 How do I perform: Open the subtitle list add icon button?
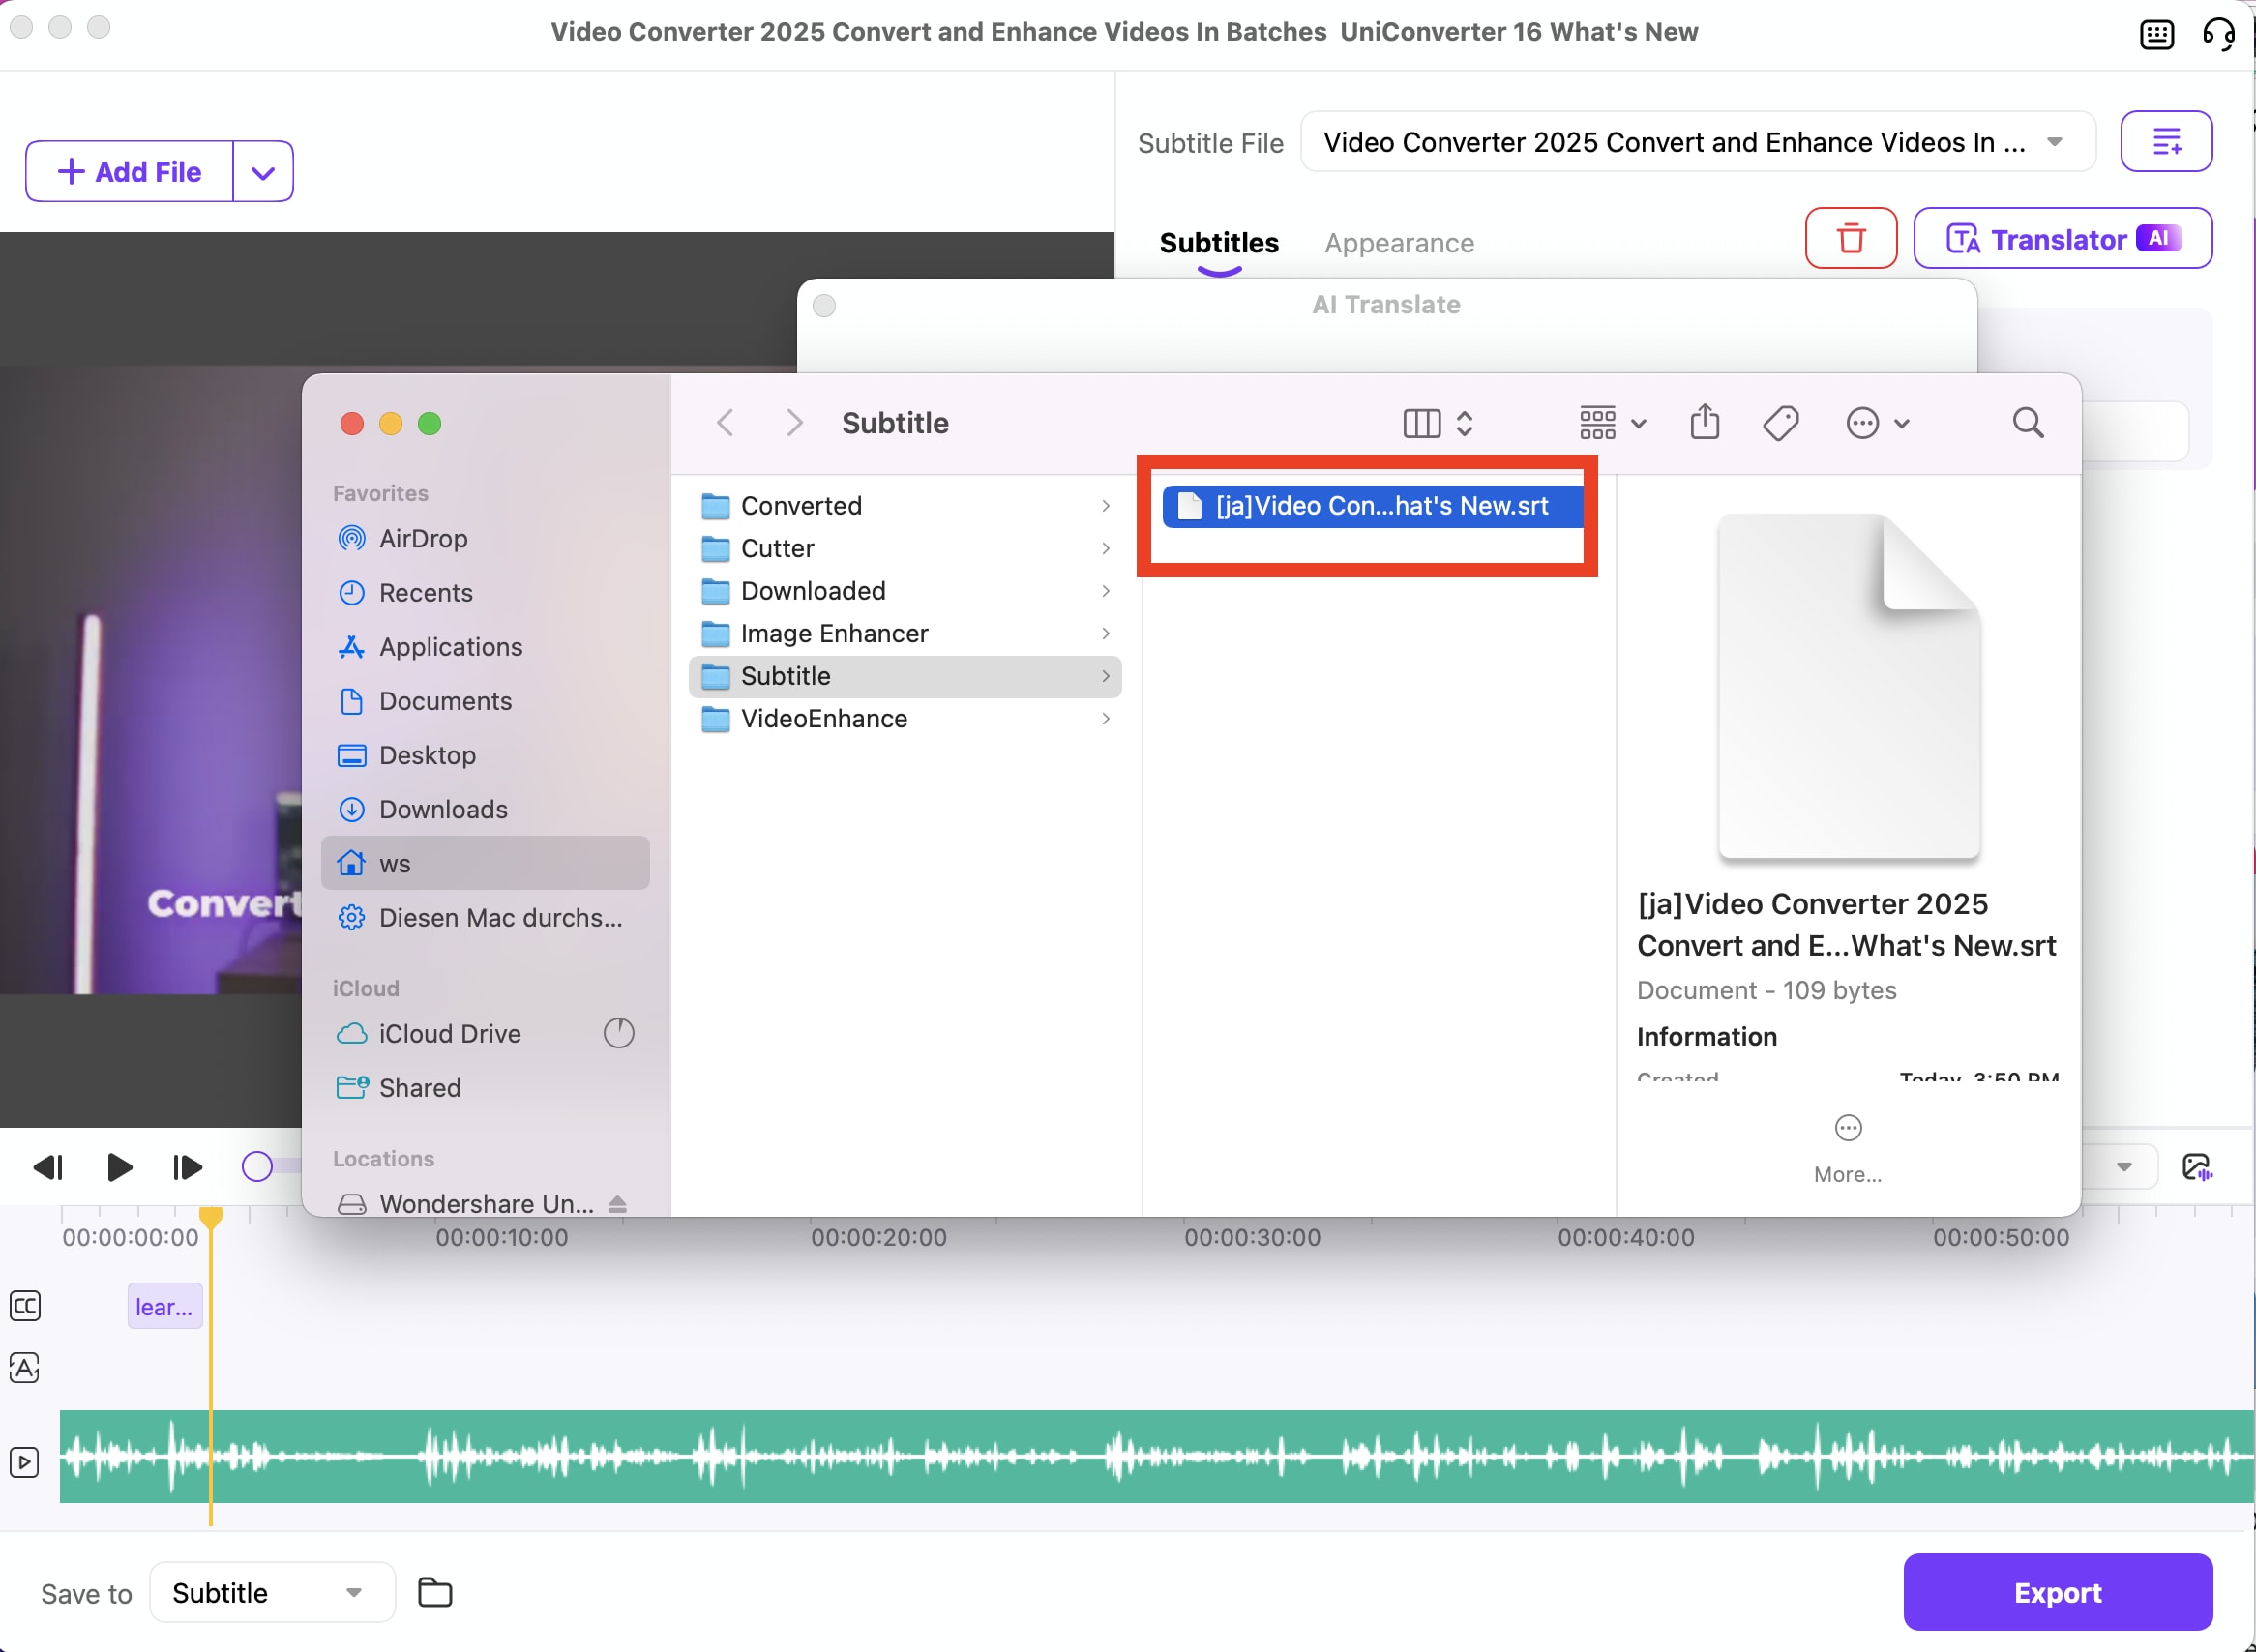(x=2165, y=142)
